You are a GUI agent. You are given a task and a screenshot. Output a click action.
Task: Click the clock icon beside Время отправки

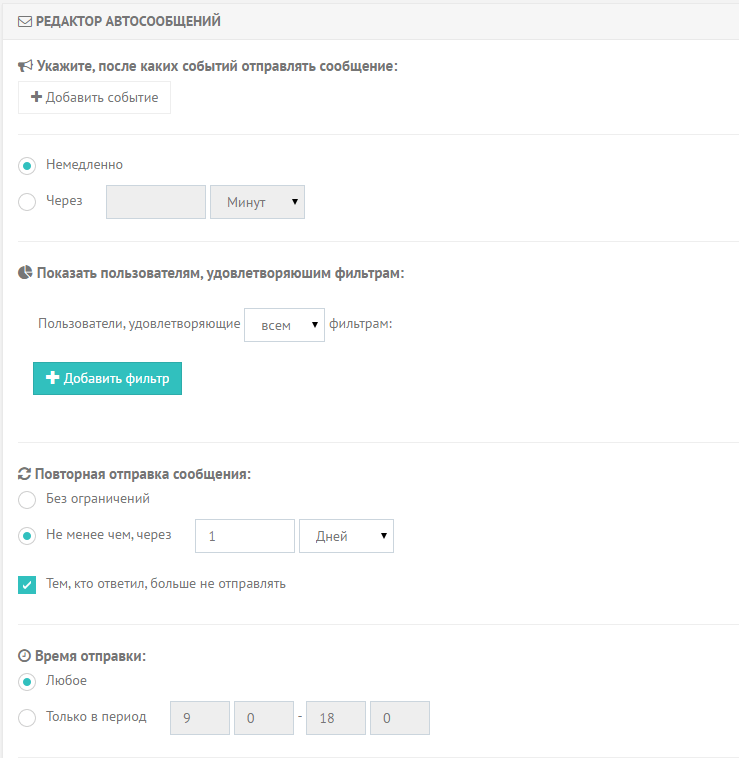coord(24,656)
